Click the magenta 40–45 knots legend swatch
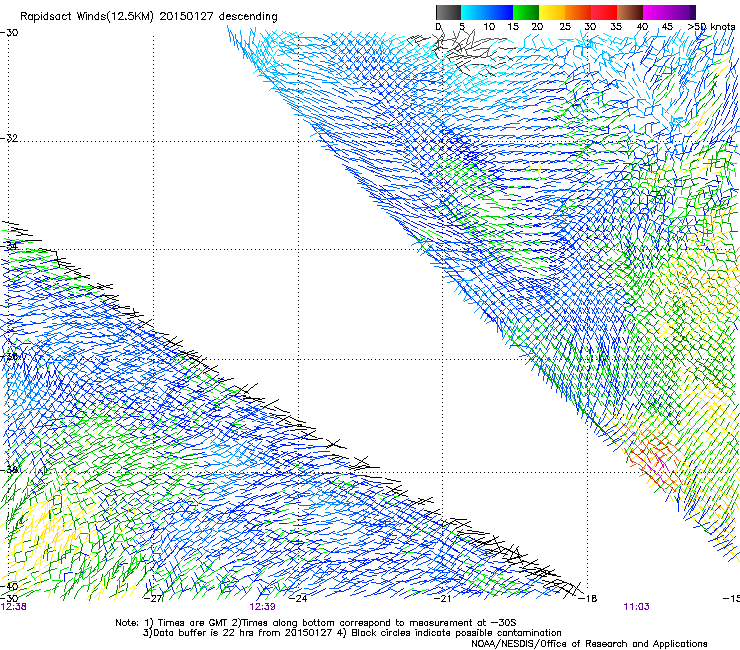The width and height of the screenshot is (740, 650). 656,12
